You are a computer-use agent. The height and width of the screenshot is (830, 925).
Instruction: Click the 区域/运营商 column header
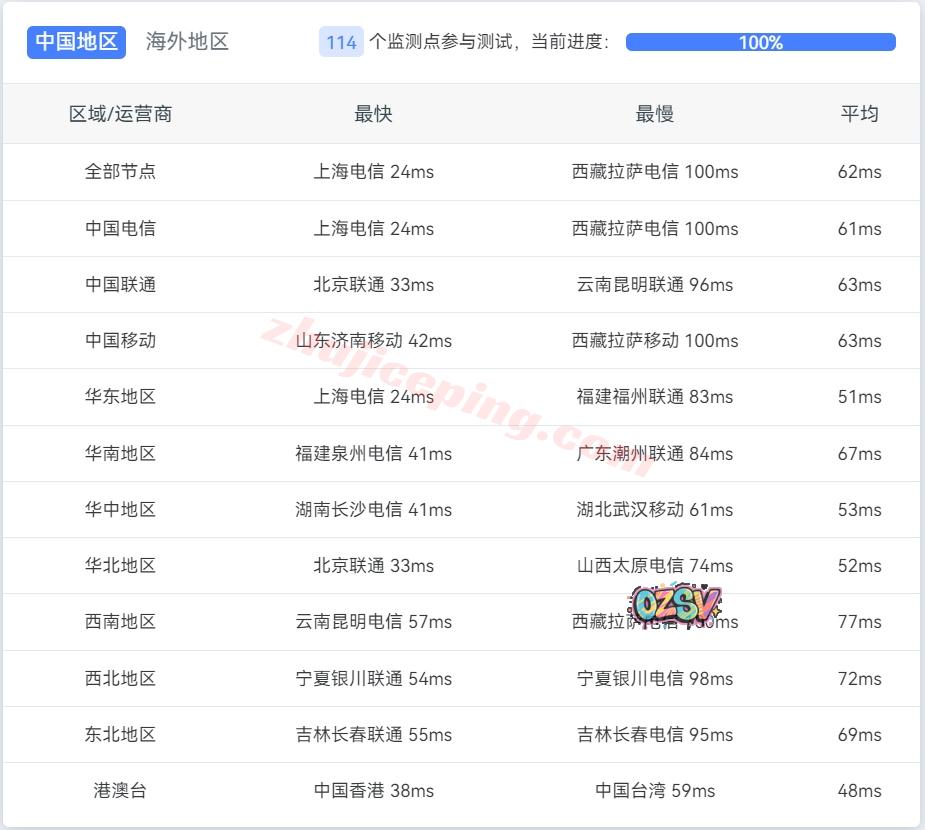click(x=120, y=114)
